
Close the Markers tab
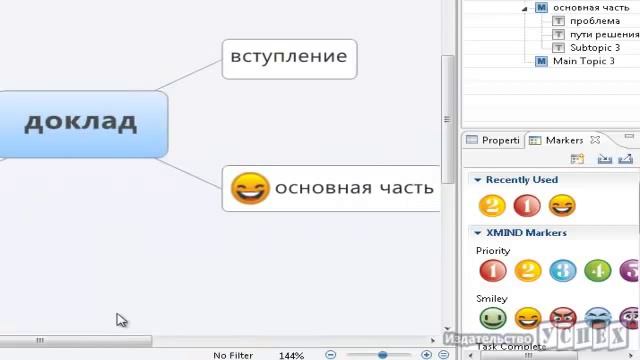click(x=596, y=140)
